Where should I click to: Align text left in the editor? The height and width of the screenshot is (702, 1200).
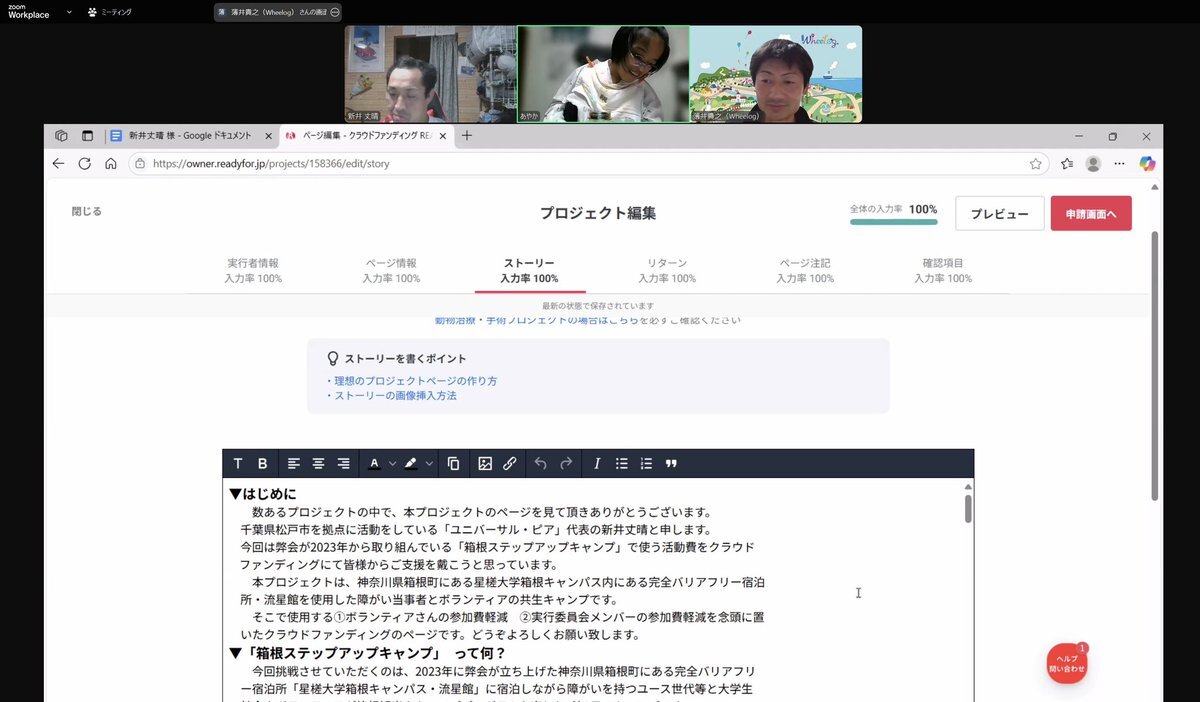(294, 463)
